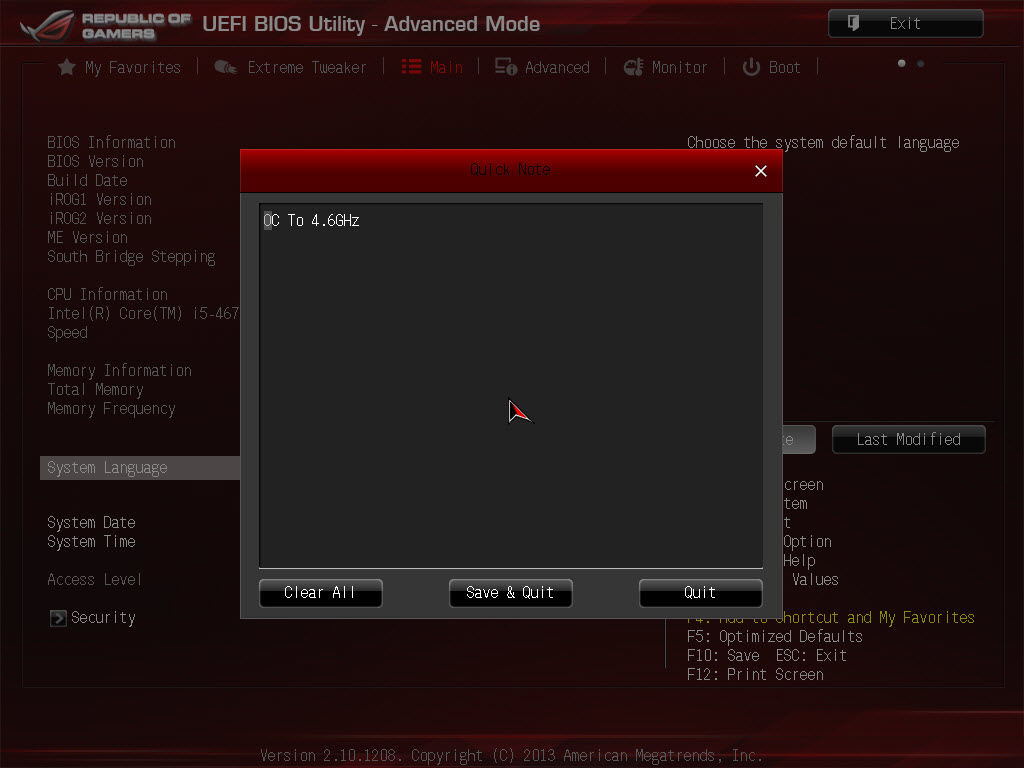Click the Build Date label
Viewport: 1024px width, 768px height.
(x=88, y=180)
